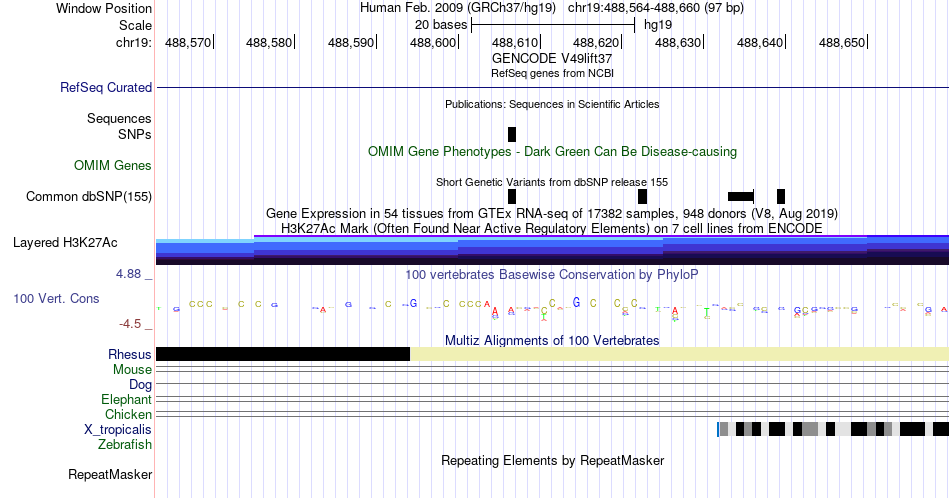Click the RefSeq Curated track label
Screen dimensions: 950x498
(106, 88)
